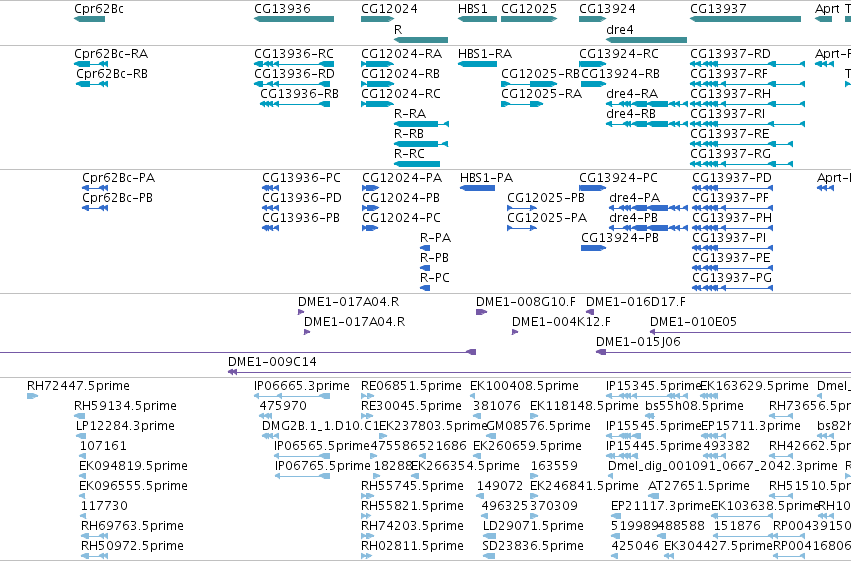Click the HBS1 gene label

point(473,9)
